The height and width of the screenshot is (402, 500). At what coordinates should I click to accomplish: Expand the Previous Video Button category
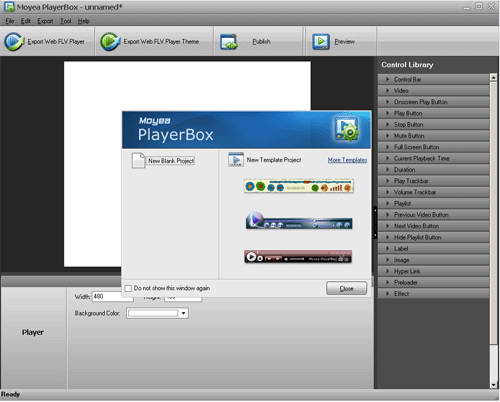(433, 215)
